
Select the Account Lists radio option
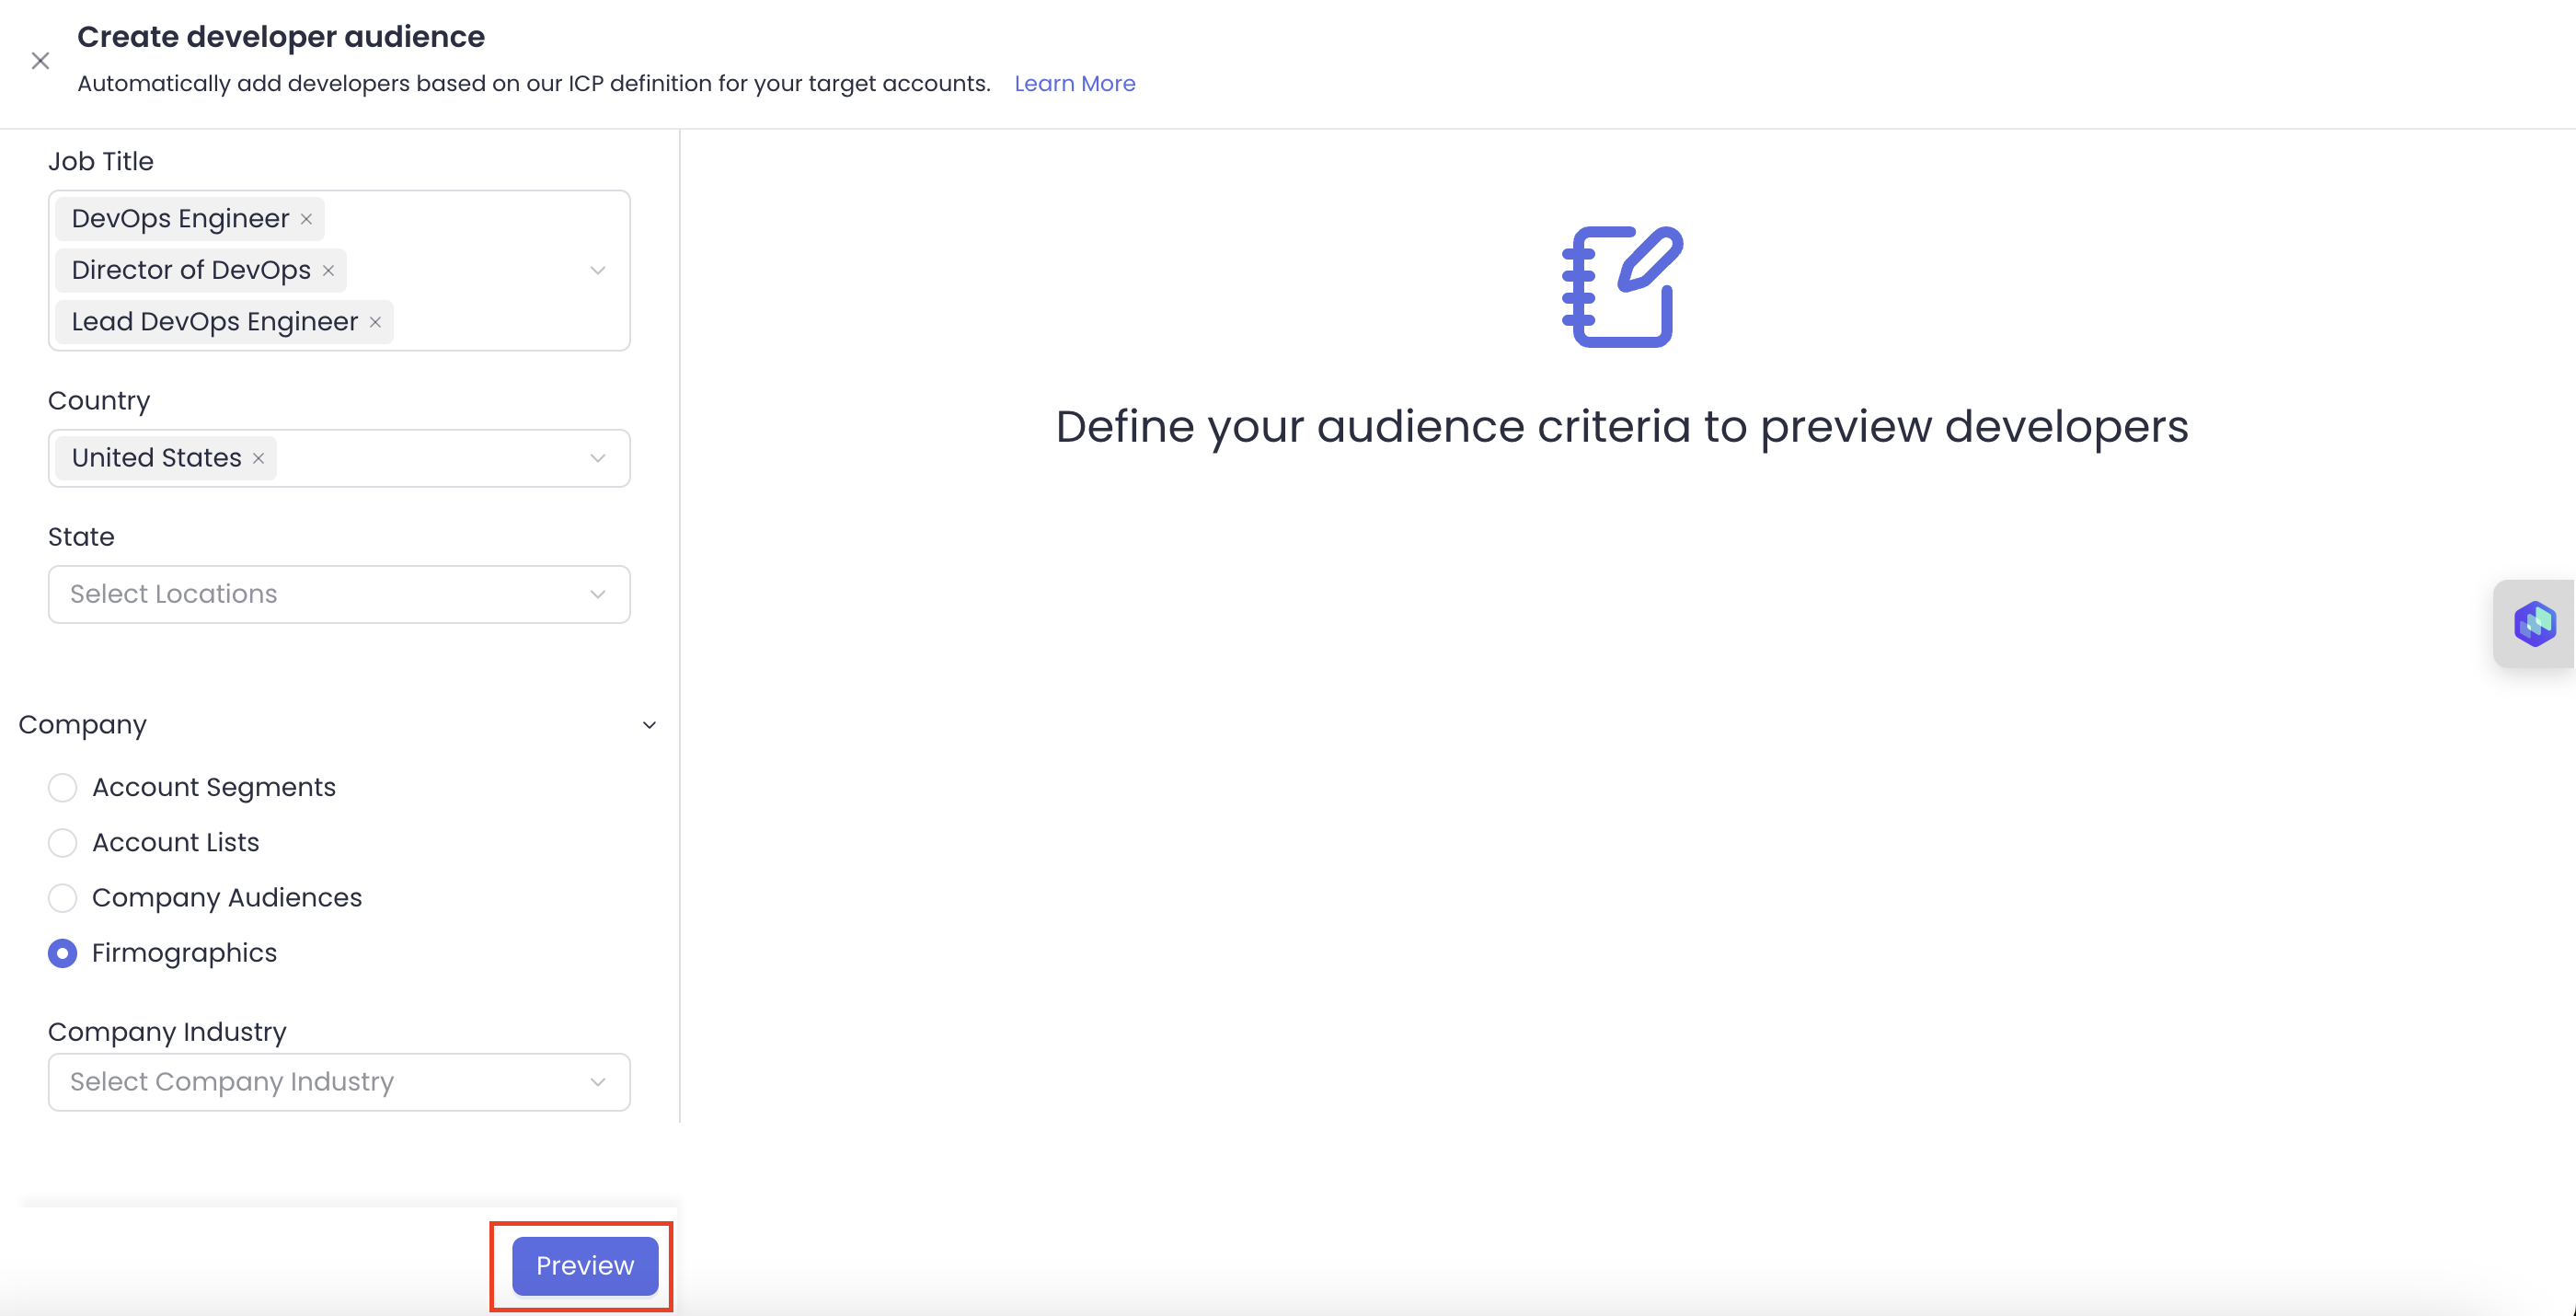(x=62, y=843)
